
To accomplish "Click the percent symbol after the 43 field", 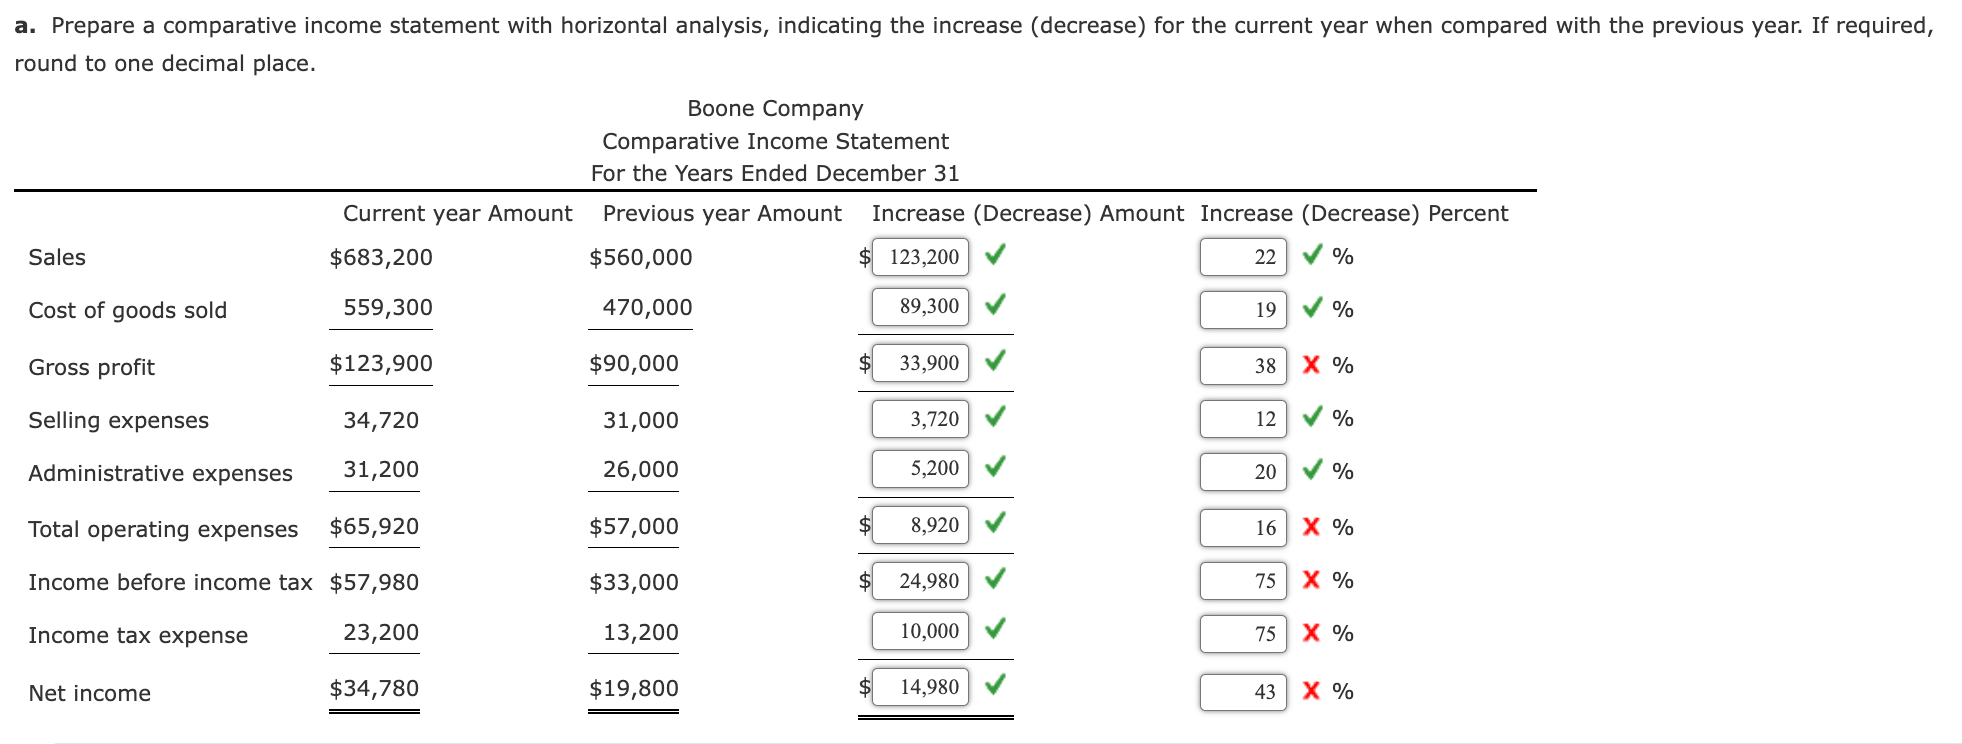I will [1346, 691].
